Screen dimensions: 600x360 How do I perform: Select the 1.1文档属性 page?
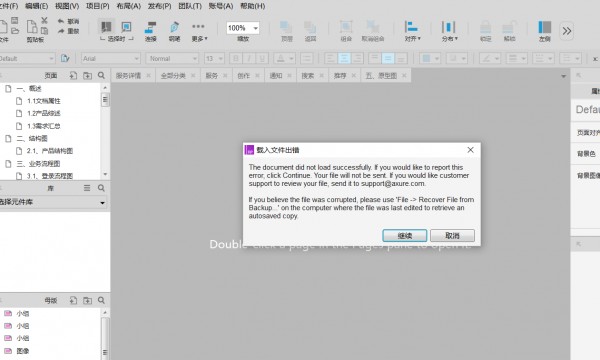44,101
